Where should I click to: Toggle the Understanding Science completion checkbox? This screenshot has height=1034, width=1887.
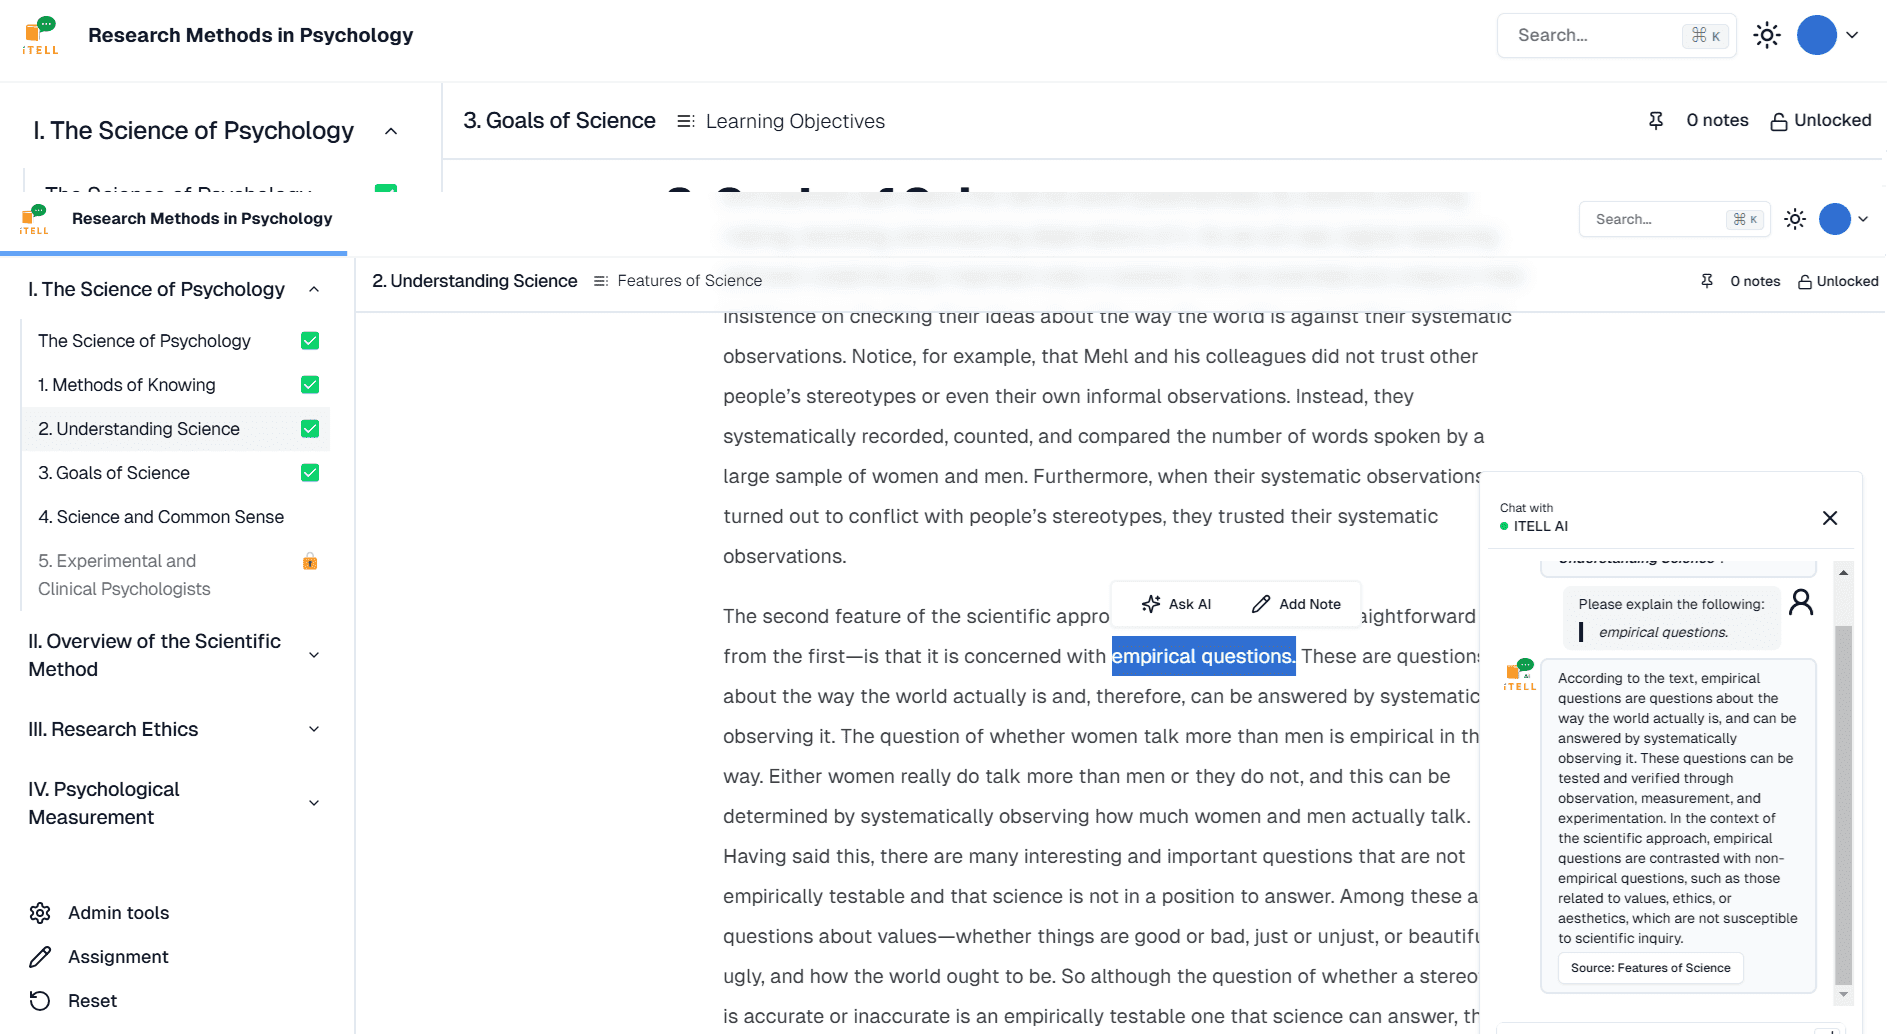[310, 429]
